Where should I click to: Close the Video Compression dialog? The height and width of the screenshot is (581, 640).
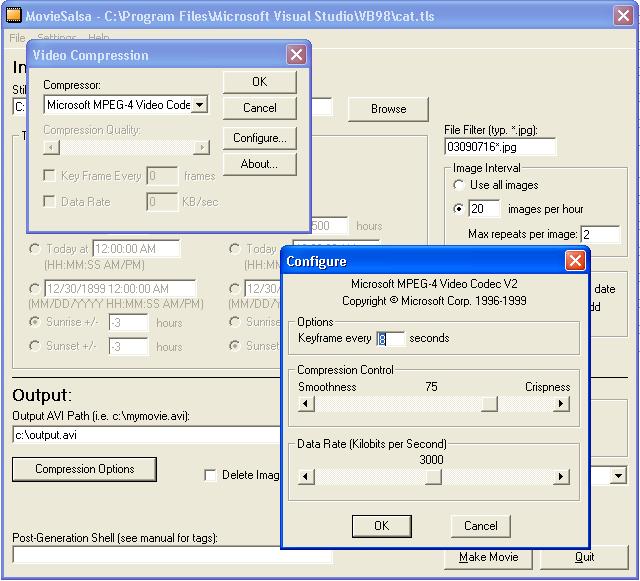(296, 55)
